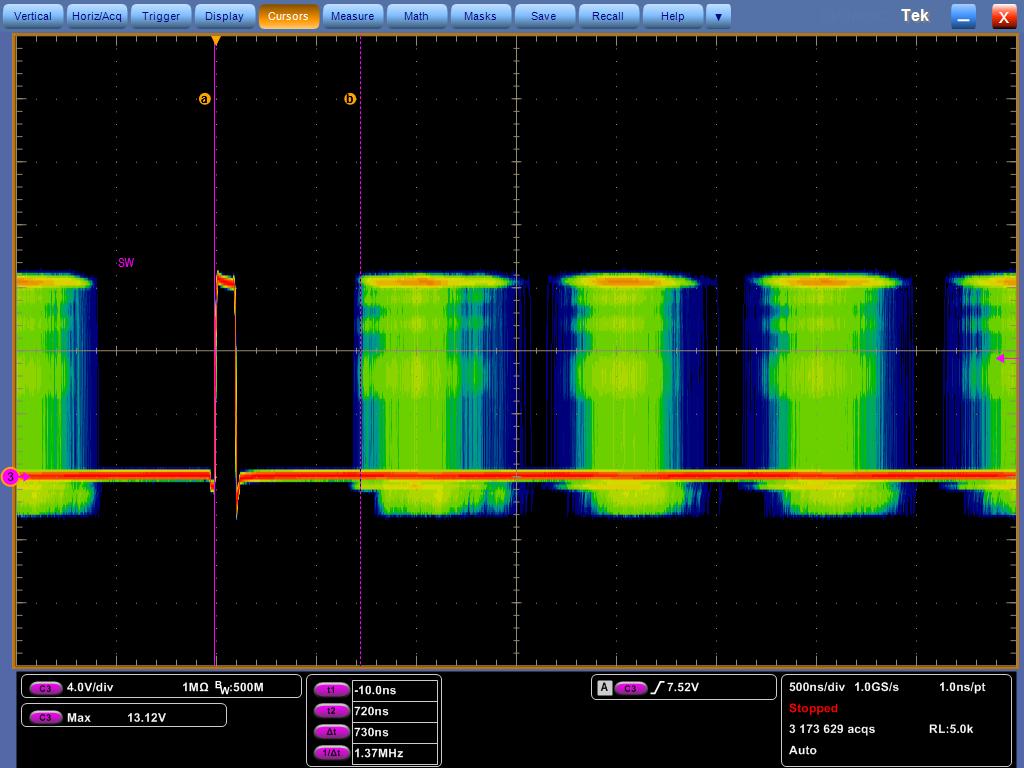1024x768 pixels.
Task: Open the Math menu
Action: point(416,16)
